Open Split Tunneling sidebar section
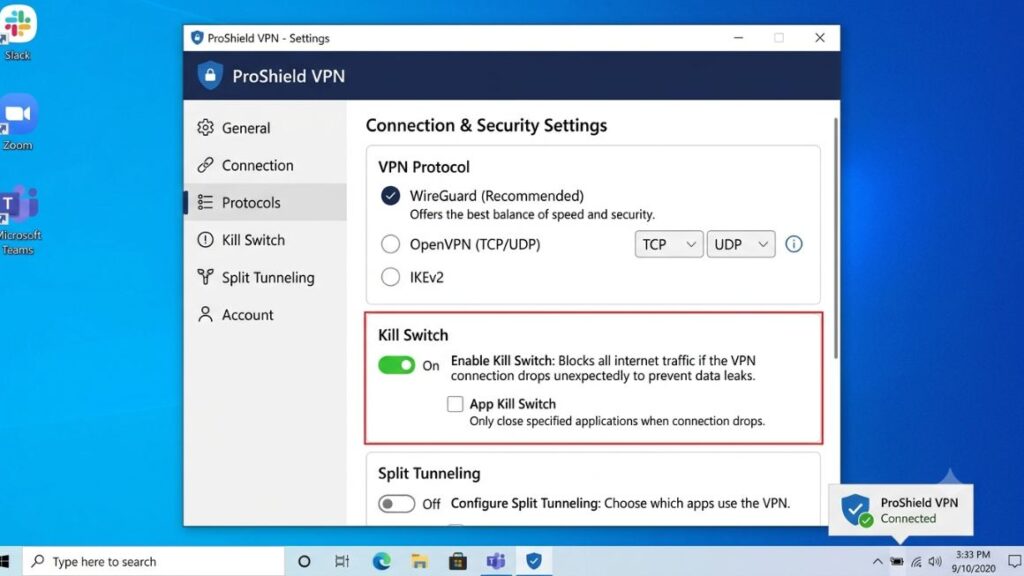This screenshot has width=1024, height=576. coord(265,278)
